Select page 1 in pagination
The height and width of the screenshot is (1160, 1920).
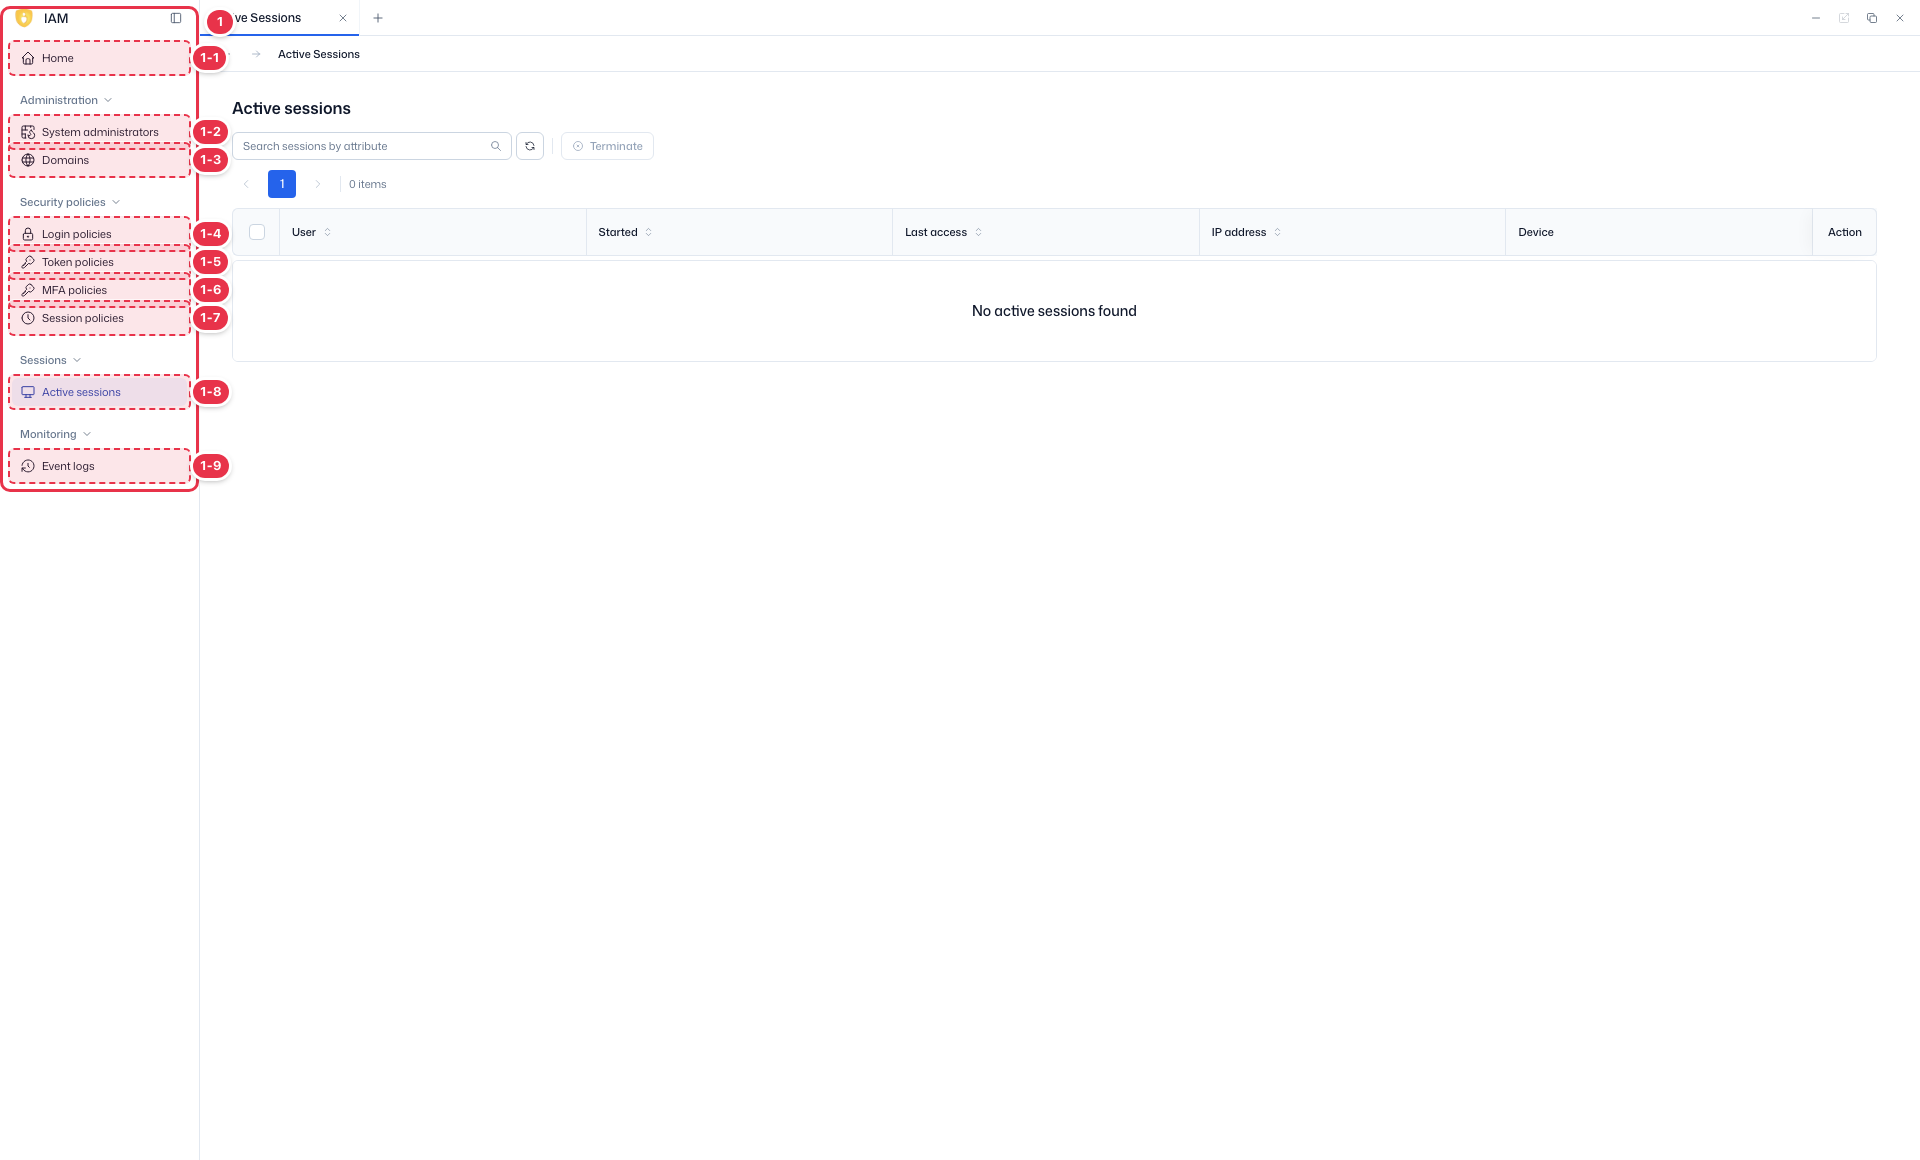pyautogui.click(x=282, y=184)
